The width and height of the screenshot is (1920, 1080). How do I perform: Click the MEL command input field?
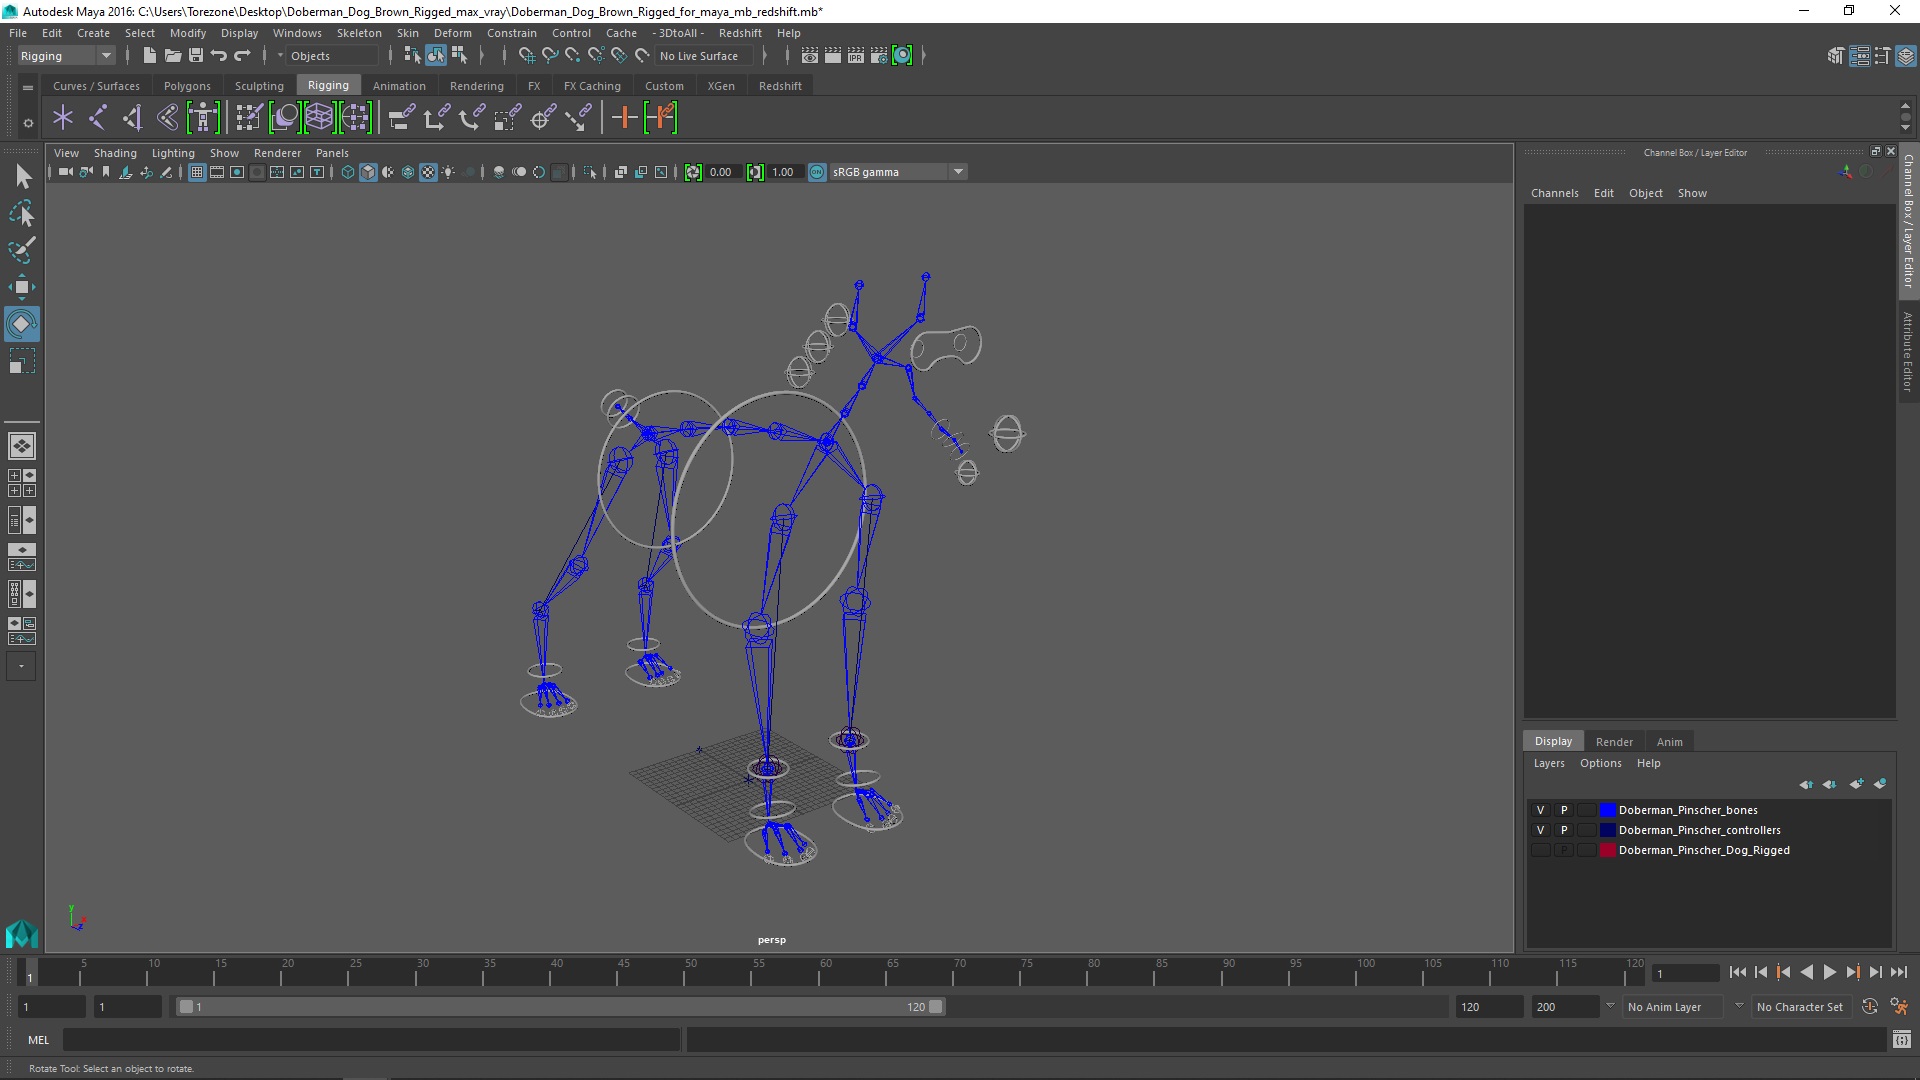371,1040
